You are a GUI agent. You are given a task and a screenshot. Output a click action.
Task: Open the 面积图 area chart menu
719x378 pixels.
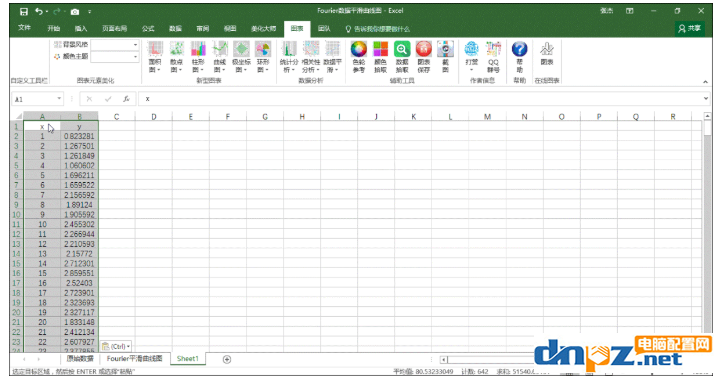pos(155,57)
